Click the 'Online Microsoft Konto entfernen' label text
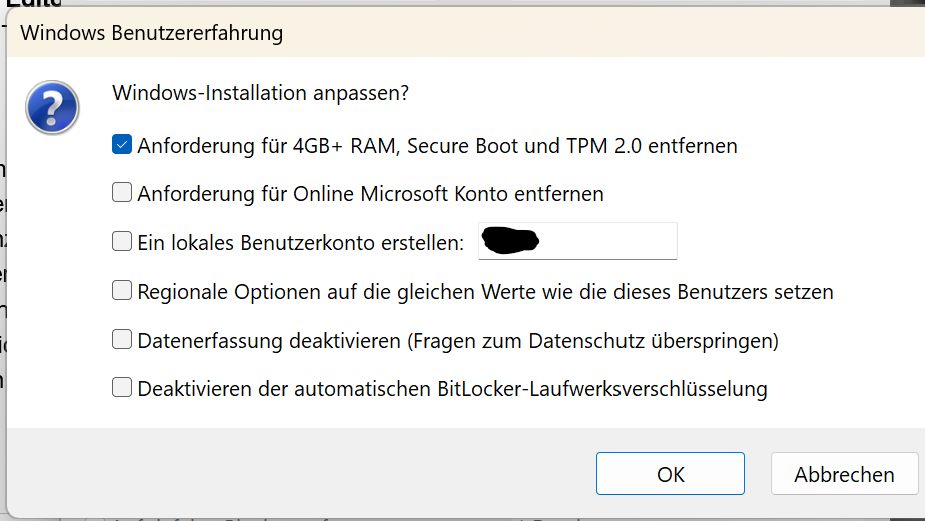Viewport: 925px width, 521px height. tap(448, 194)
